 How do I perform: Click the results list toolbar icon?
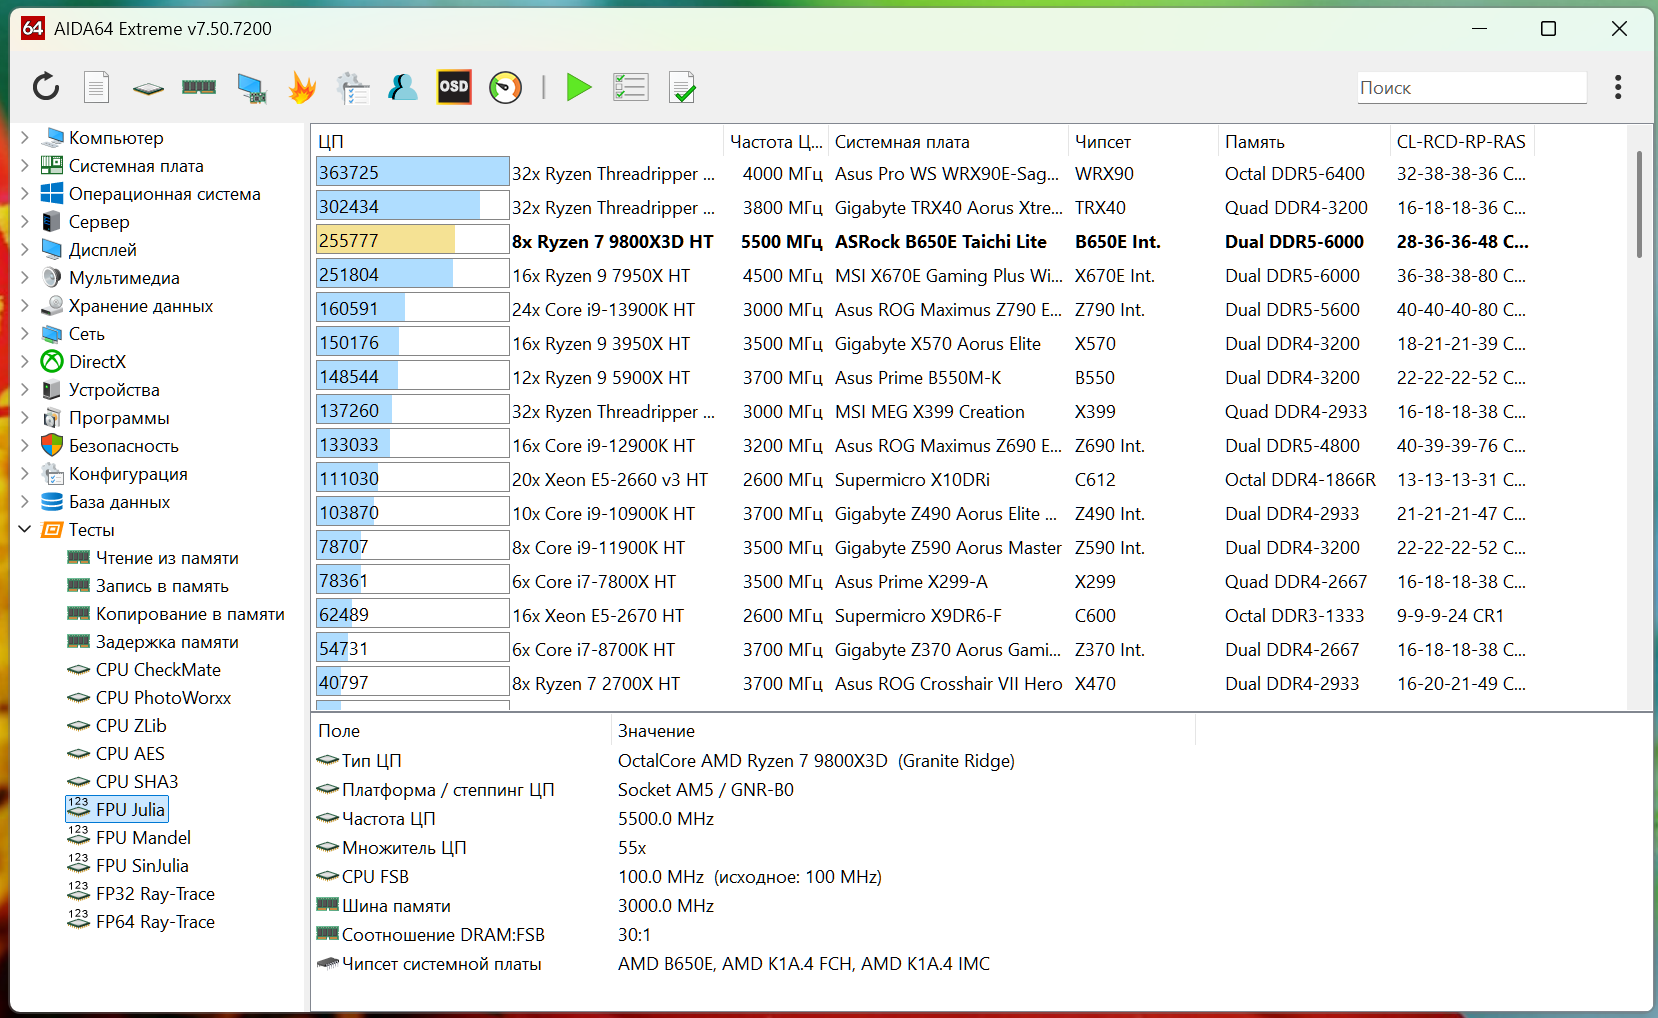click(x=630, y=87)
